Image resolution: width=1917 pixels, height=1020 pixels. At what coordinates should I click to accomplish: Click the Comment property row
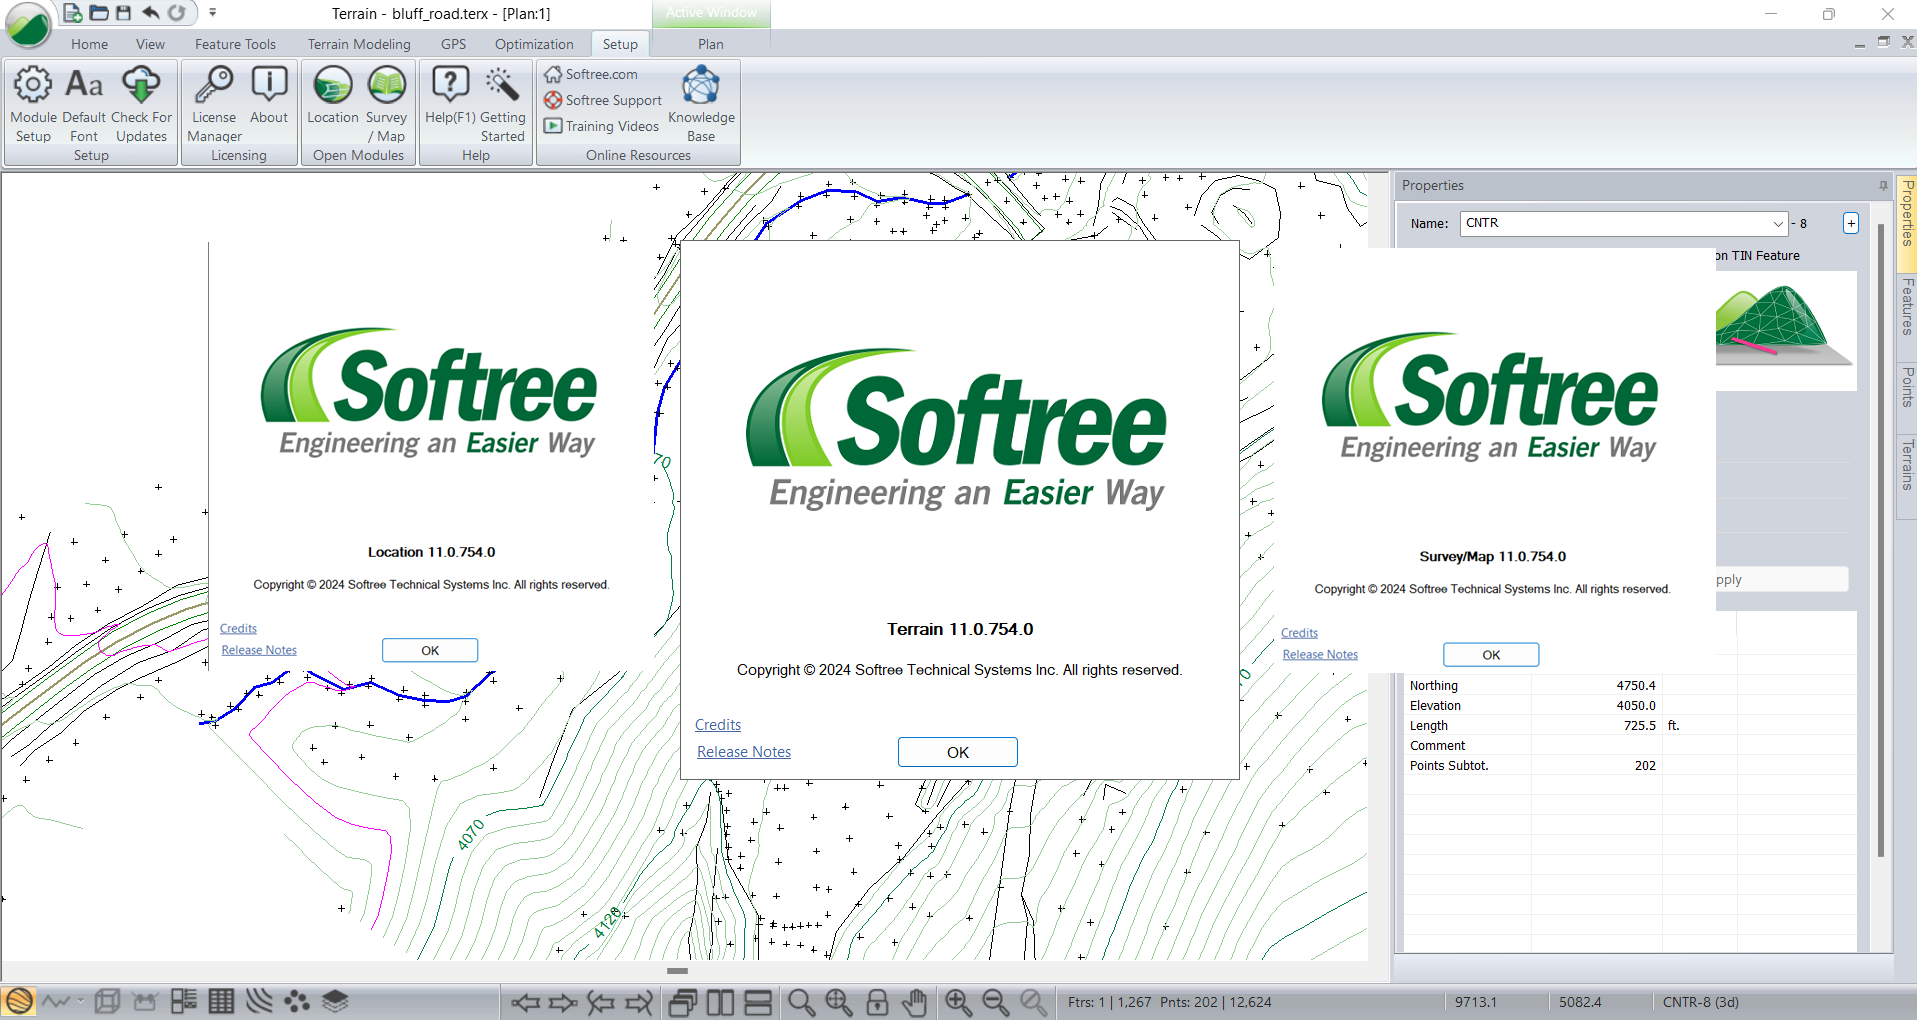[1631, 746]
